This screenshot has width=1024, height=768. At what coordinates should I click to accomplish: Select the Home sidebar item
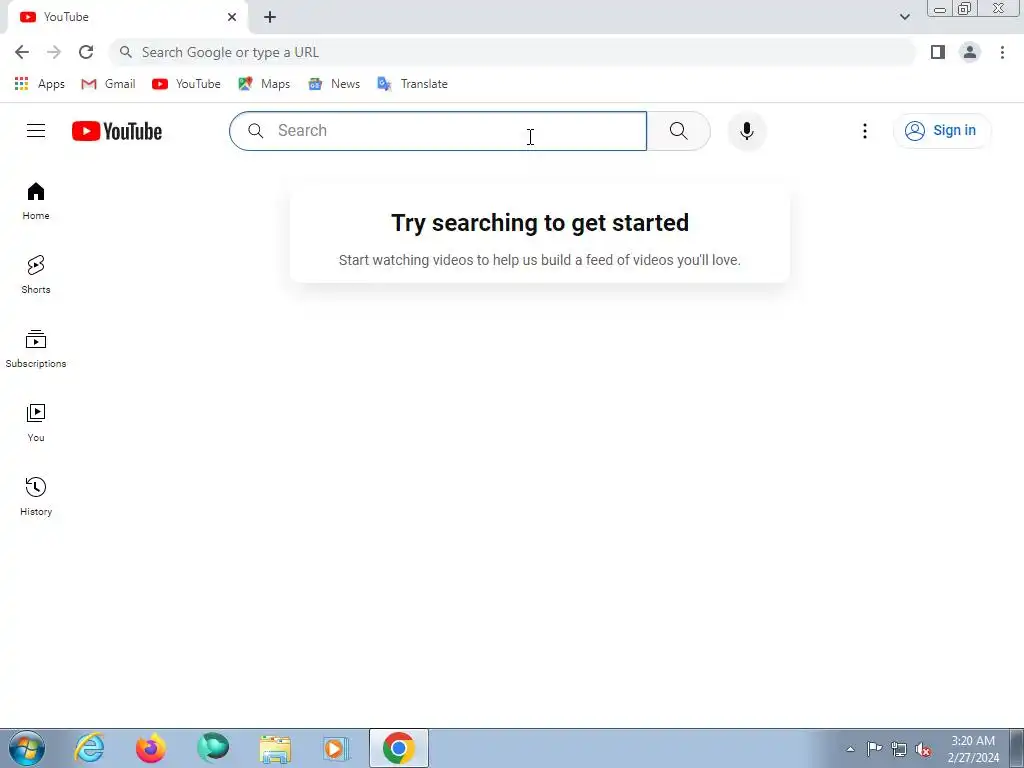[36, 200]
